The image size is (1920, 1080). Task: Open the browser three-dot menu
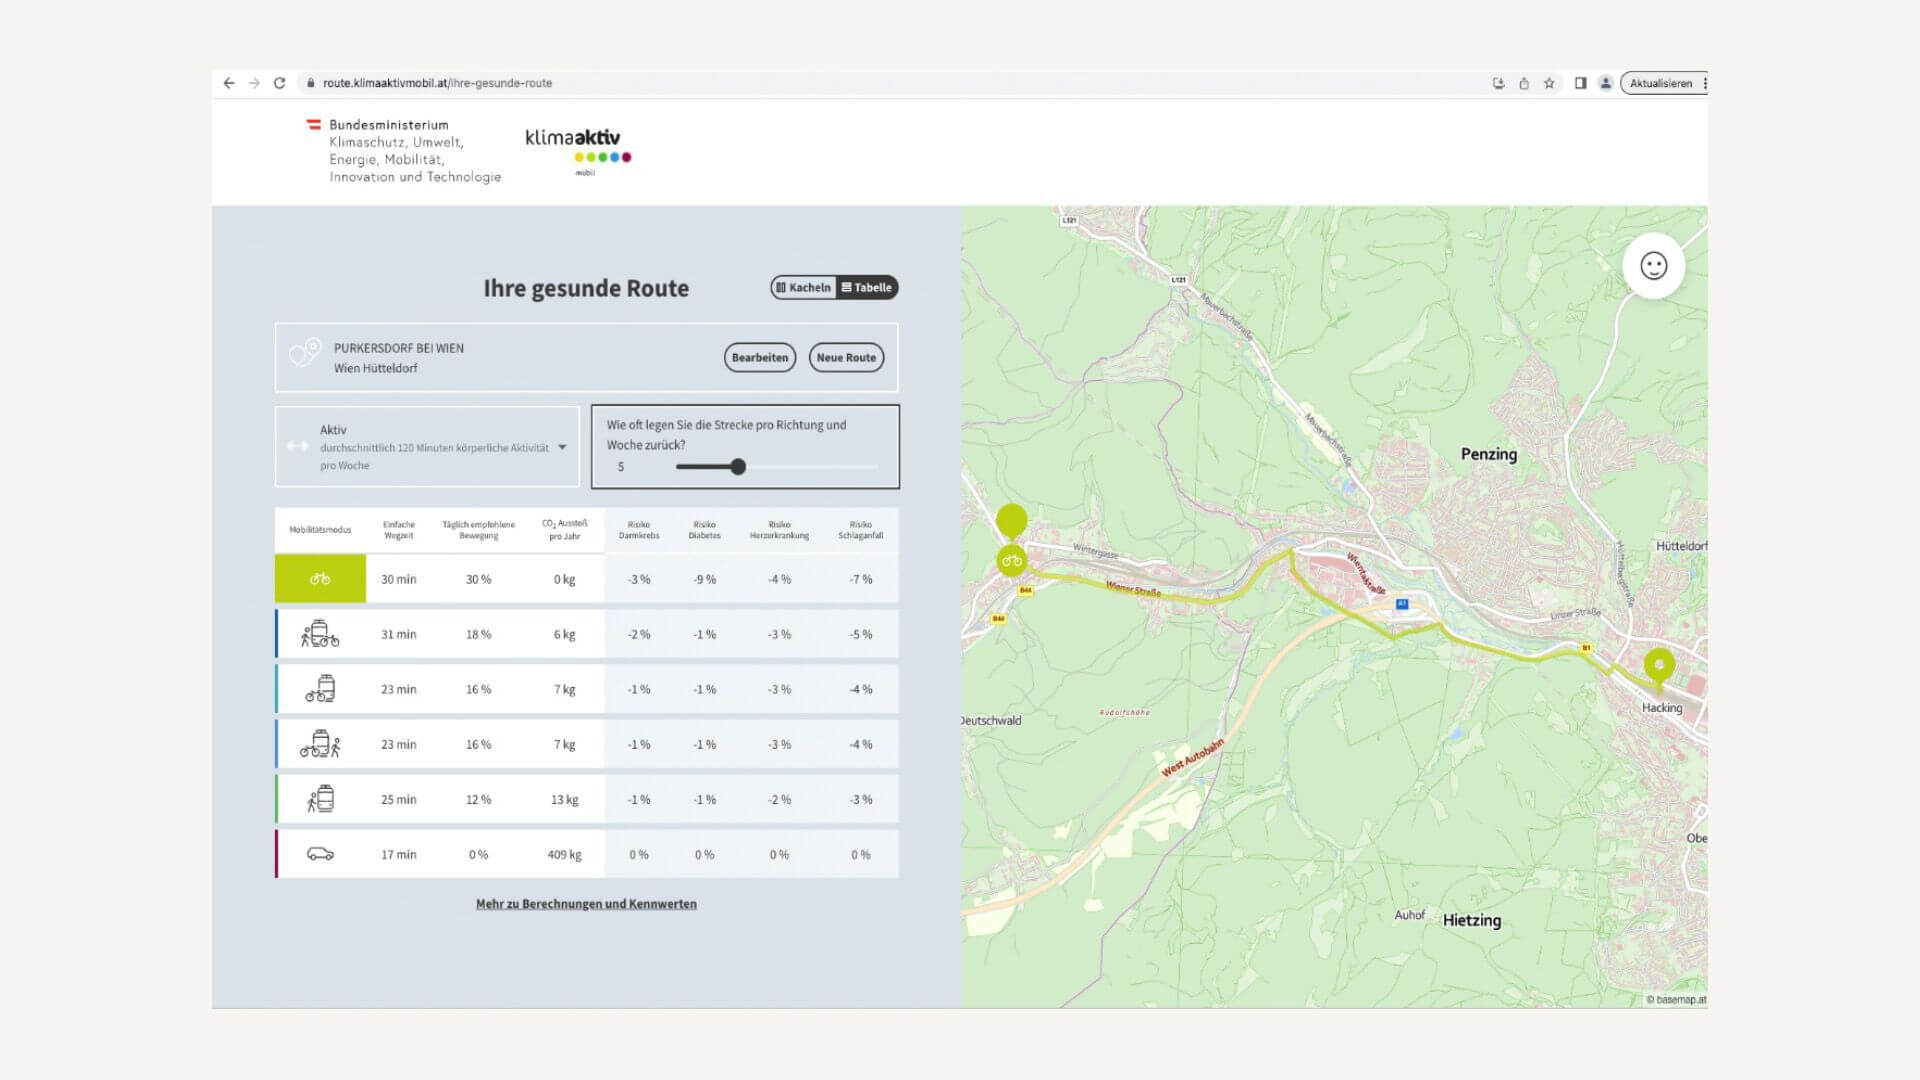tap(1704, 83)
